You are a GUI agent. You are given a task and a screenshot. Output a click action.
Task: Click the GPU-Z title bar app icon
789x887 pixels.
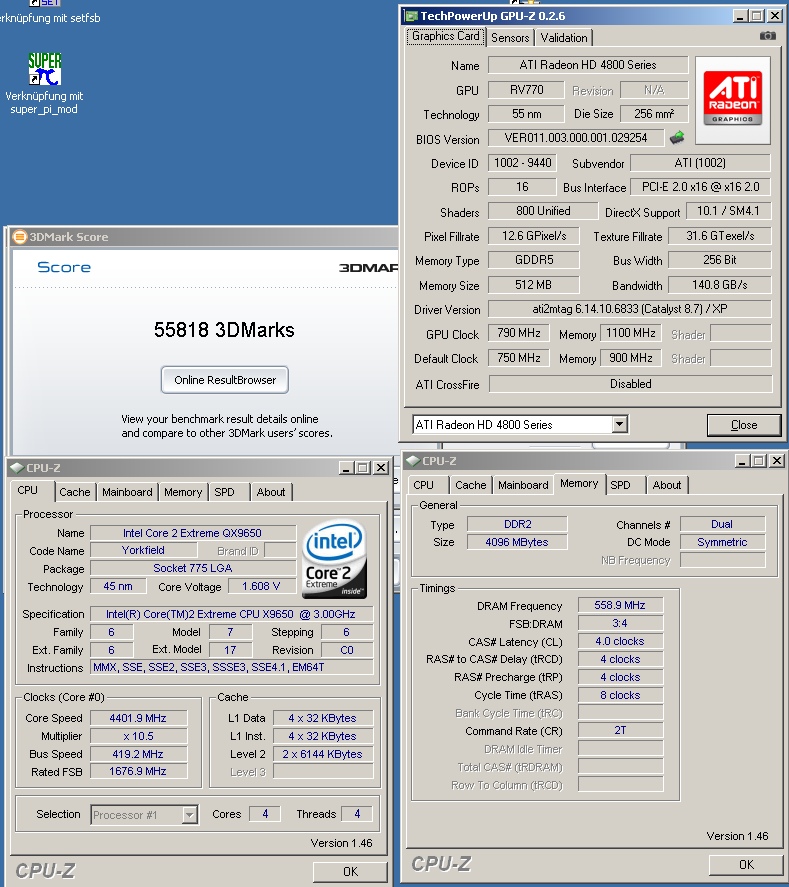click(x=412, y=16)
